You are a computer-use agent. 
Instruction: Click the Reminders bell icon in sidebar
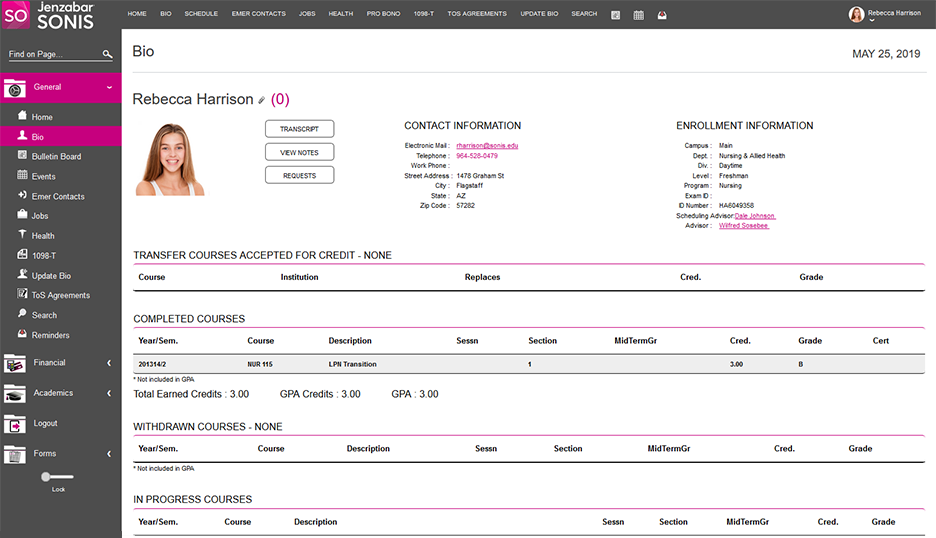pos(22,335)
